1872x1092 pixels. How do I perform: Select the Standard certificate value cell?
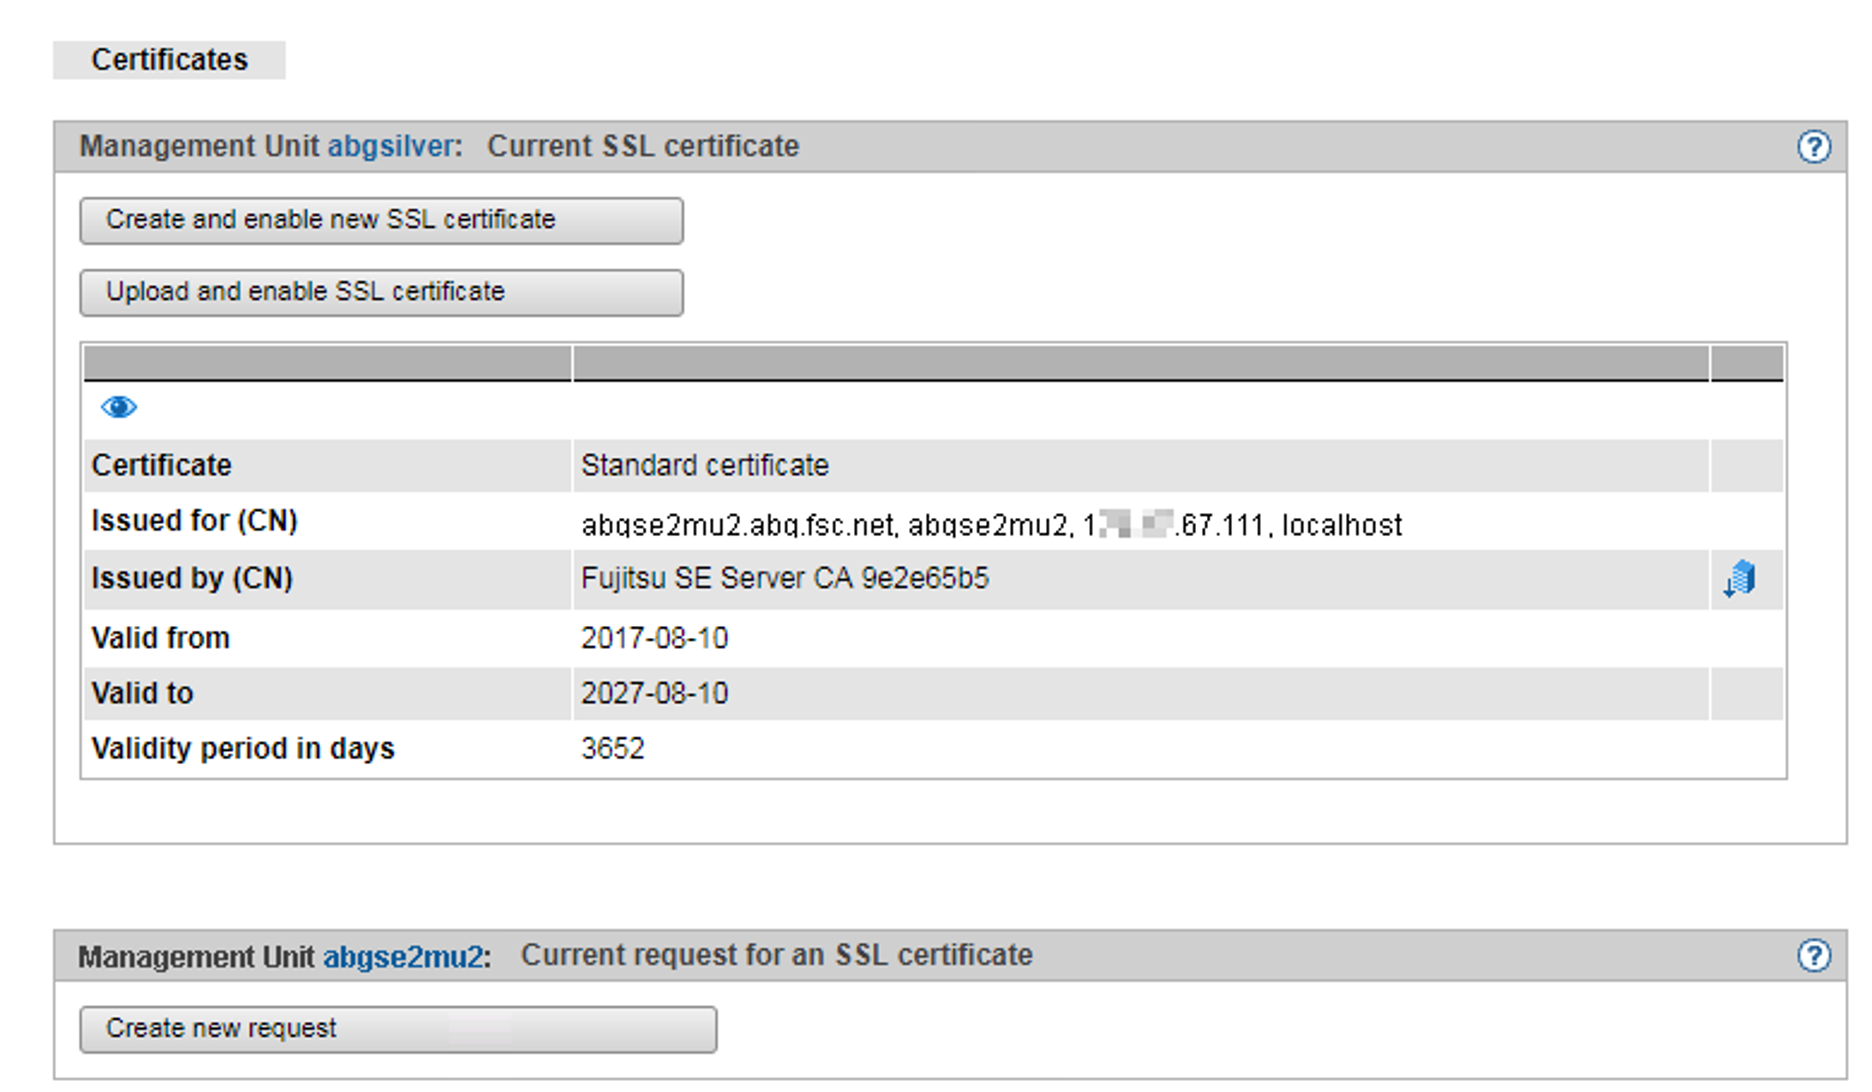(705, 466)
